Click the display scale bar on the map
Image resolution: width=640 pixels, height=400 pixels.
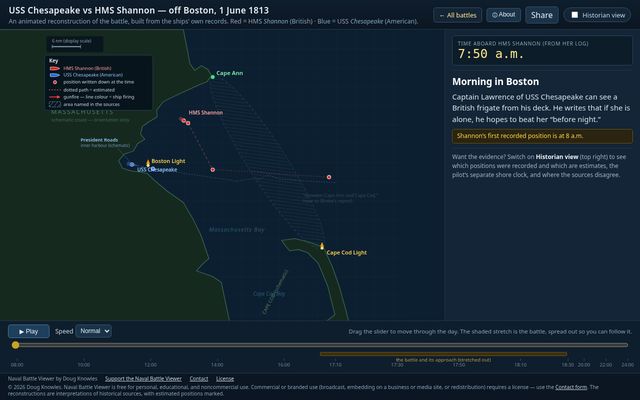pyautogui.click(x=66, y=47)
